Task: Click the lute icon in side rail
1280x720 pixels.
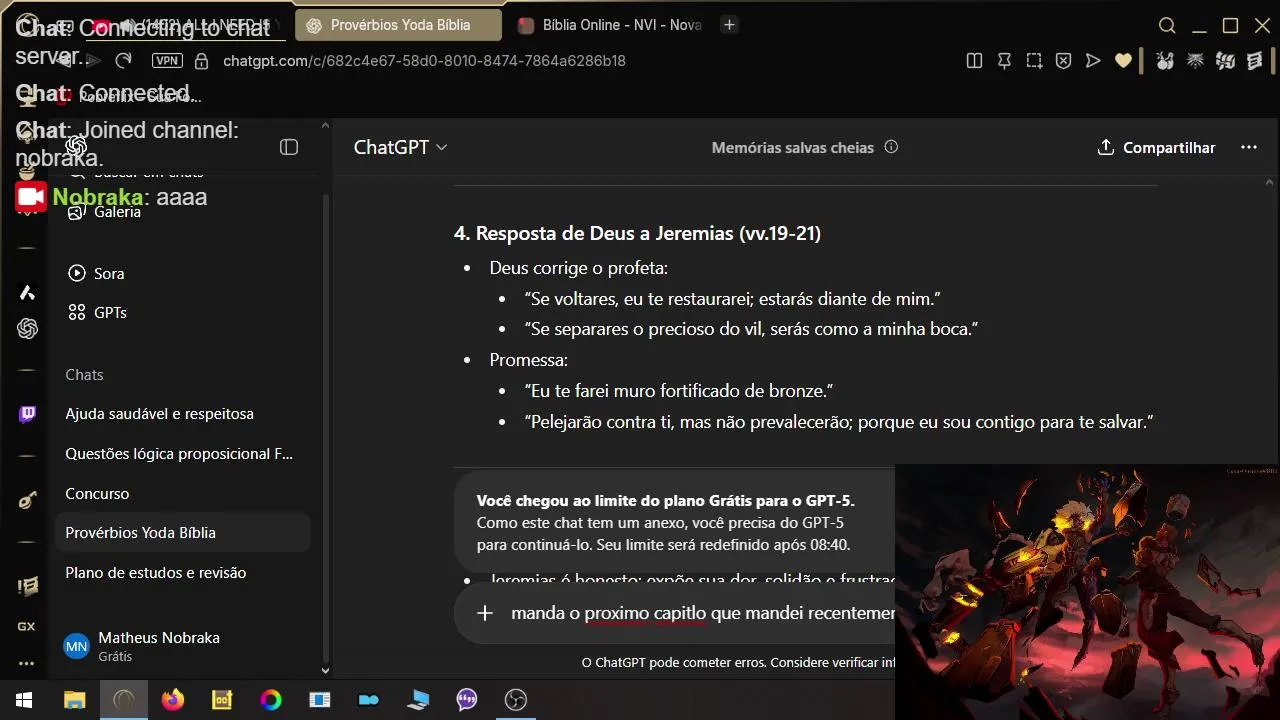Action: pyautogui.click(x=27, y=500)
